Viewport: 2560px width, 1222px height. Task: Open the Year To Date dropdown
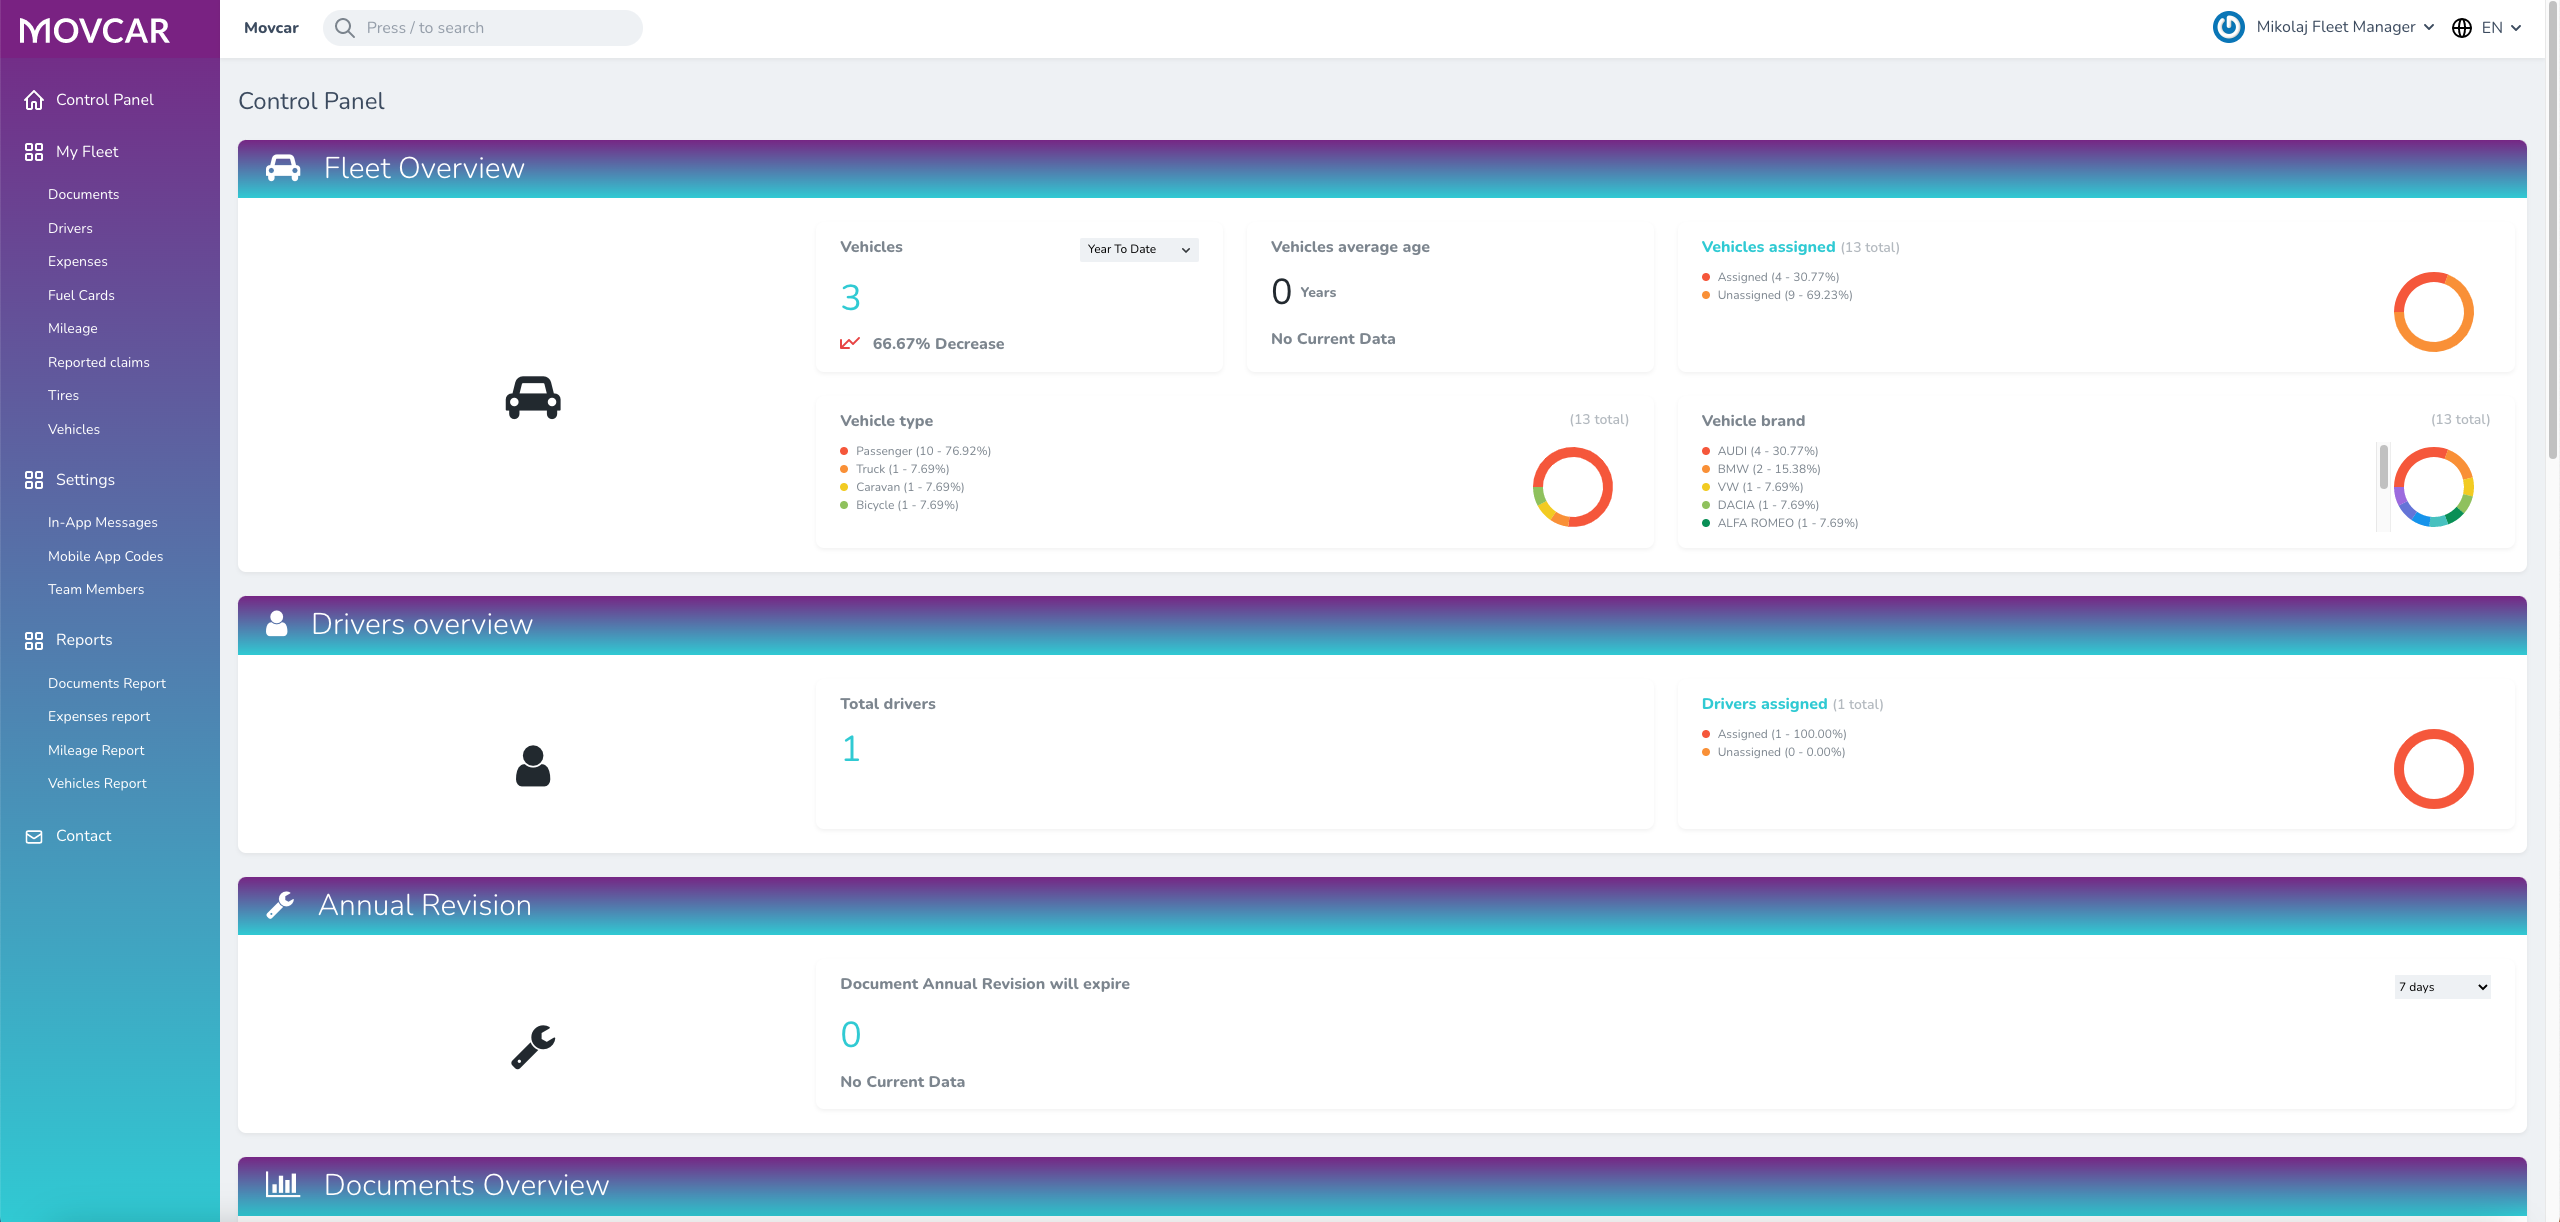click(1137, 249)
